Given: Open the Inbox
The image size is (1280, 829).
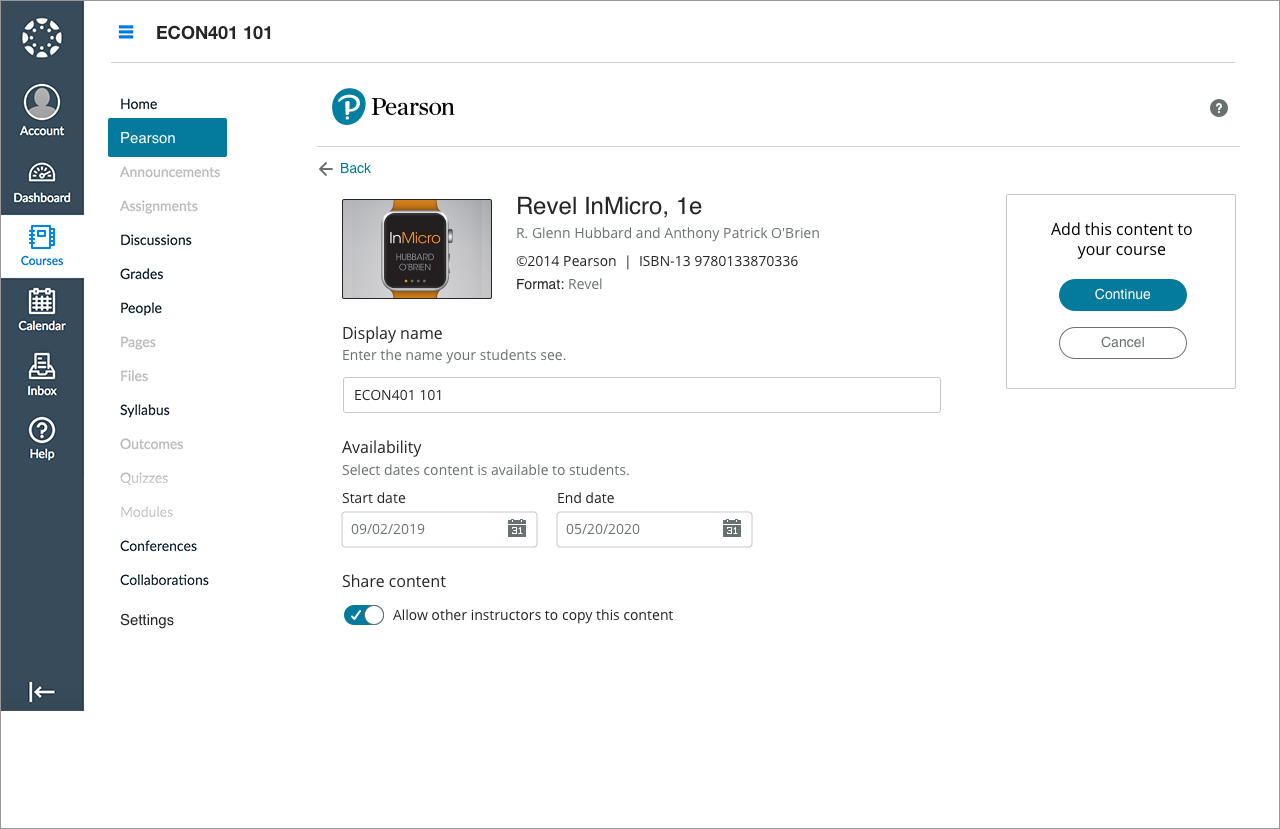Looking at the screenshot, I should click(42, 374).
